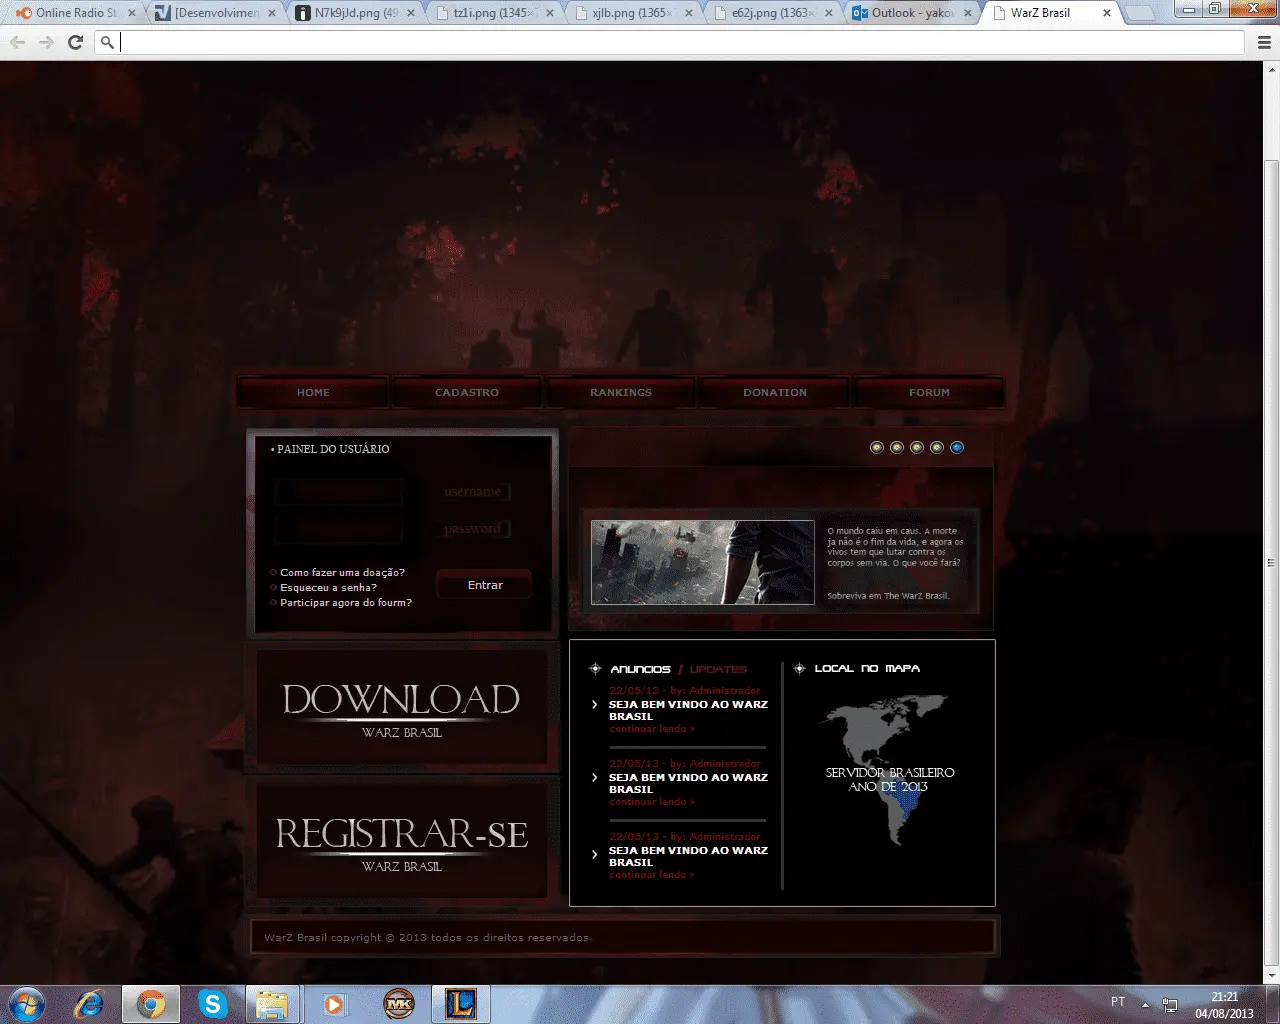
Task: Open second 'Seja bem vindo ao WarZ Brasil' headline
Action: click(x=688, y=783)
